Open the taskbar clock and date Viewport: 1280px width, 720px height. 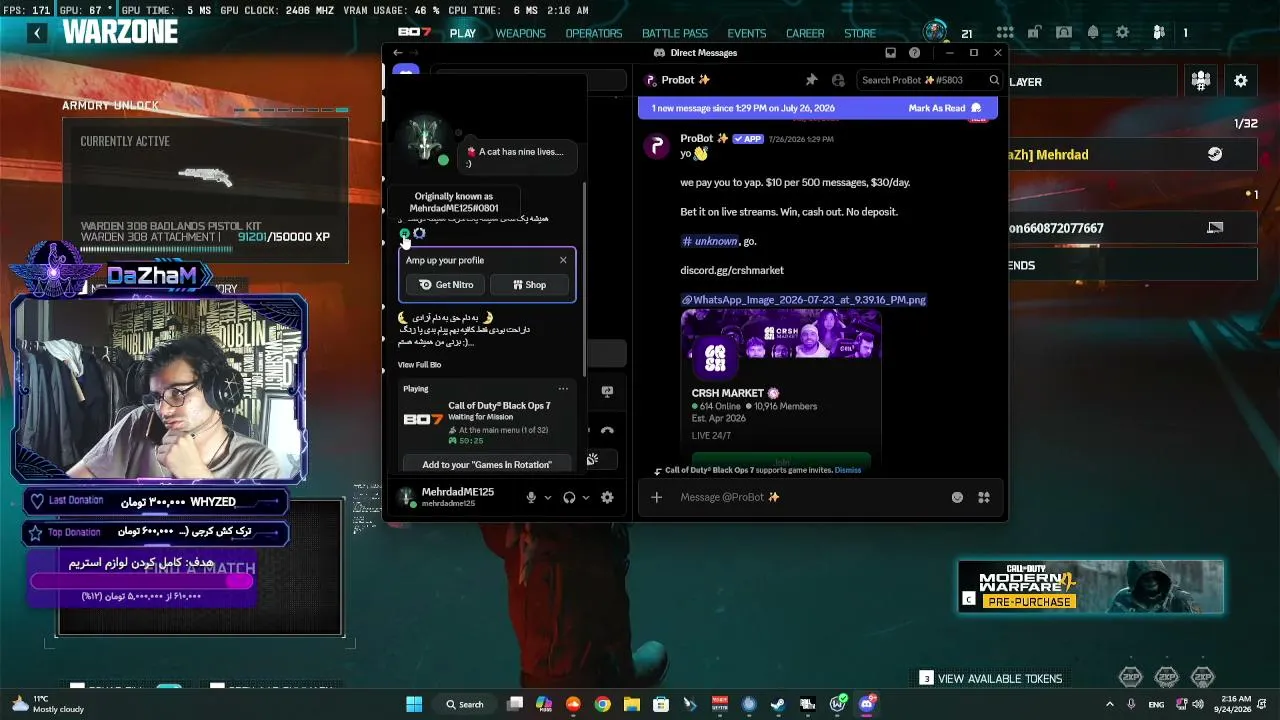pyautogui.click(x=1236, y=704)
